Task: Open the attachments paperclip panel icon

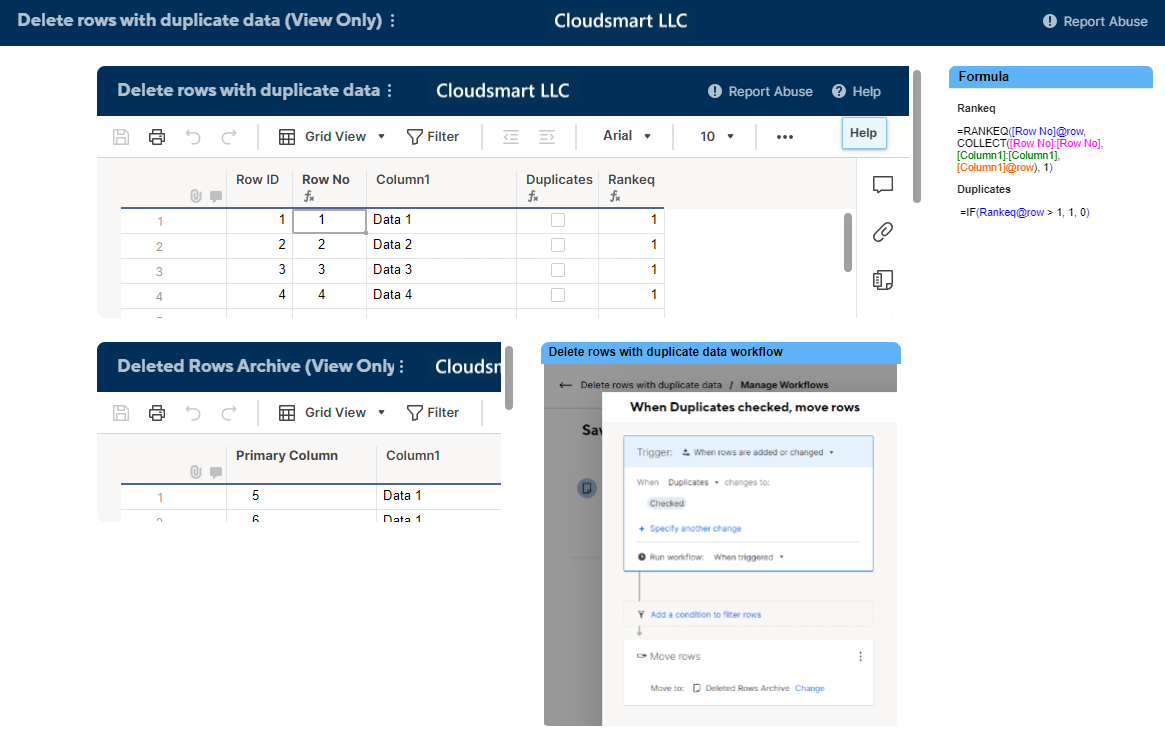Action: [883, 232]
